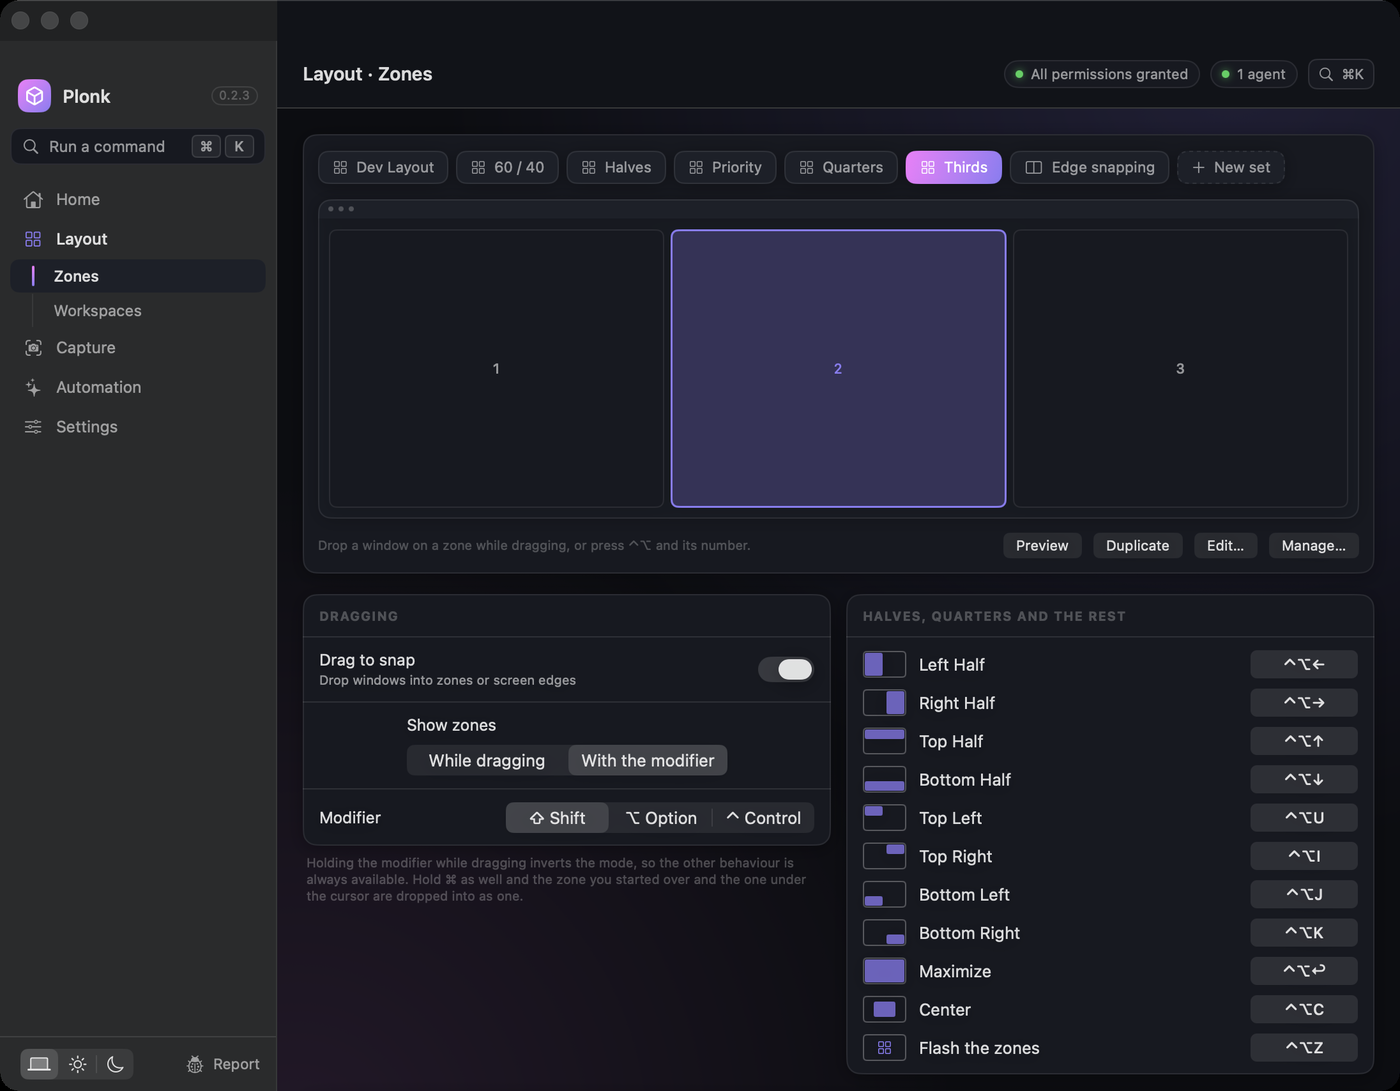Viewport: 1400px width, 1091px height.
Task: Click the Top Left layout icon
Action: coord(884,818)
